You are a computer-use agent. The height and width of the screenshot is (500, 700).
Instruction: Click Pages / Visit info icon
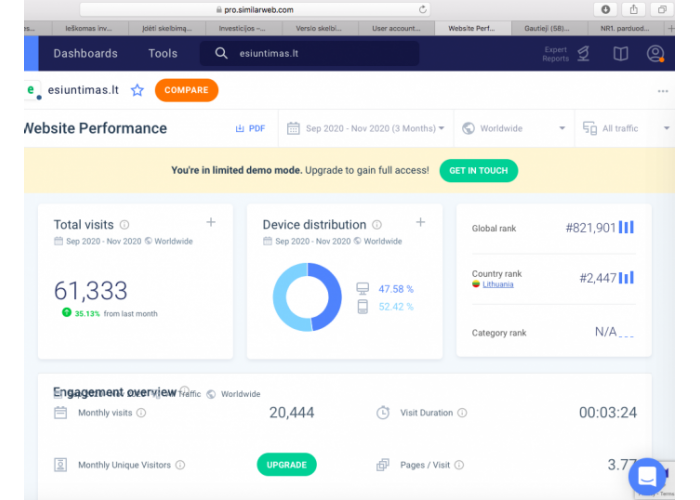[459, 465]
